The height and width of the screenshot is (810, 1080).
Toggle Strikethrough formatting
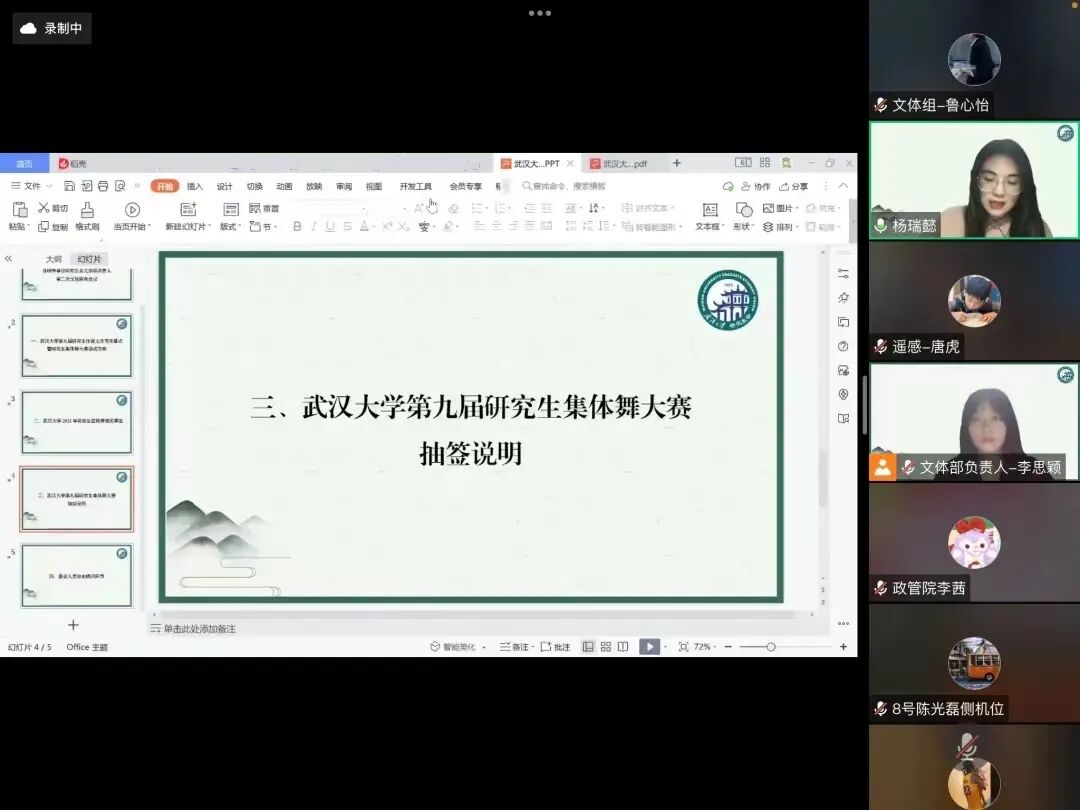[347, 227]
